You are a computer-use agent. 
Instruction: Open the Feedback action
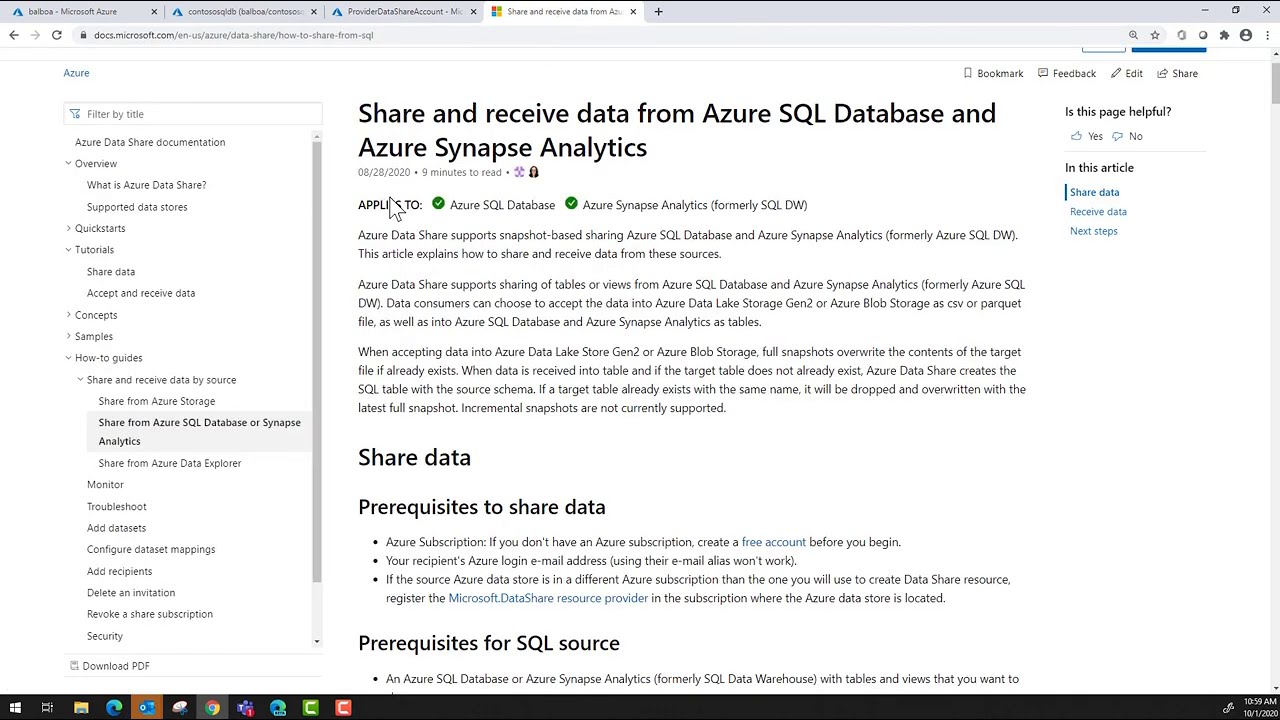point(1066,73)
